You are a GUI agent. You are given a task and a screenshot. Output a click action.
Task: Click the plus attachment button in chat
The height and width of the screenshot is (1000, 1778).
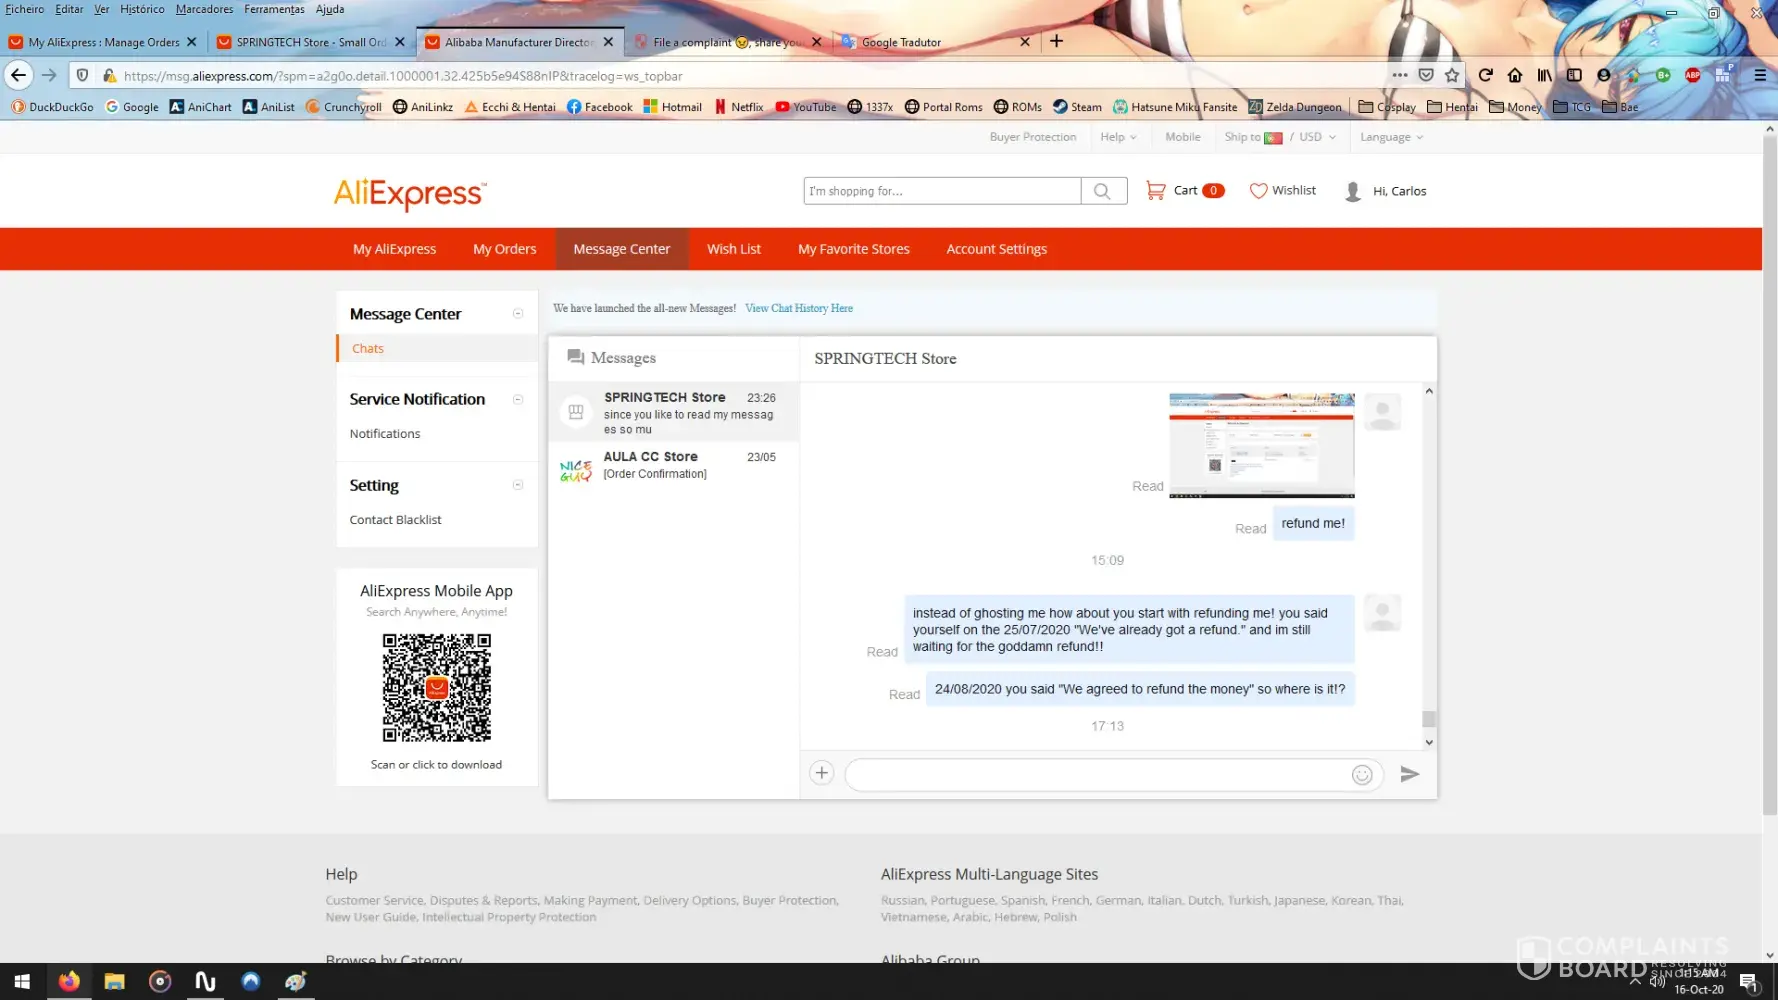pos(821,773)
